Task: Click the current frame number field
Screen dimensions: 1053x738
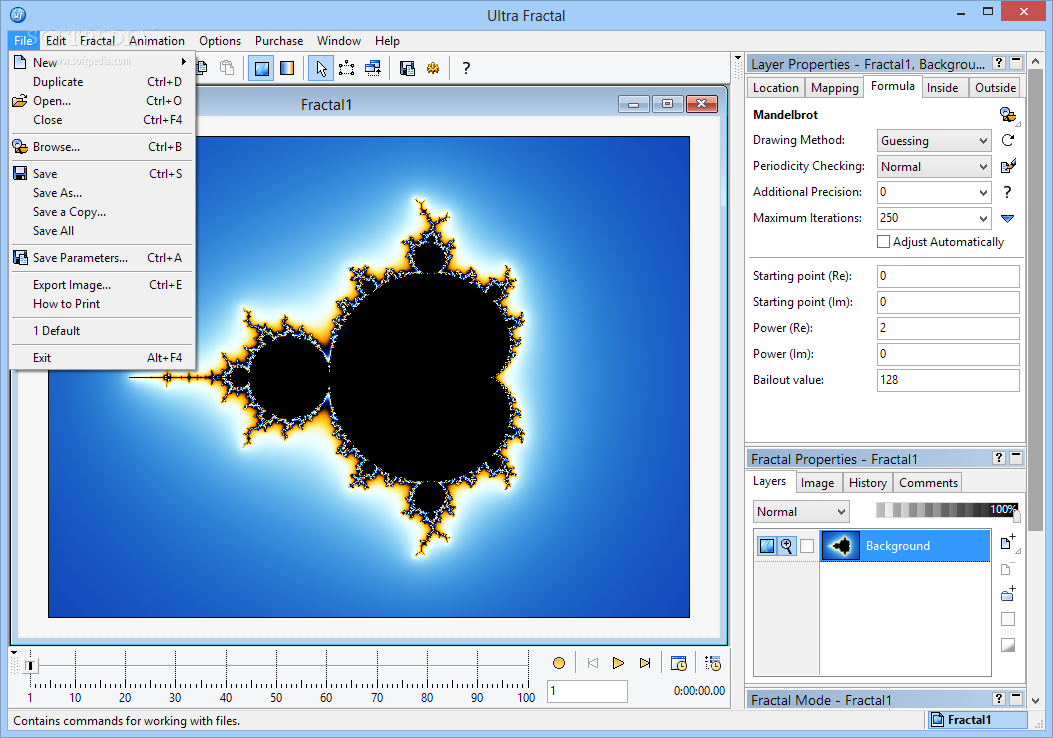Action: click(587, 691)
